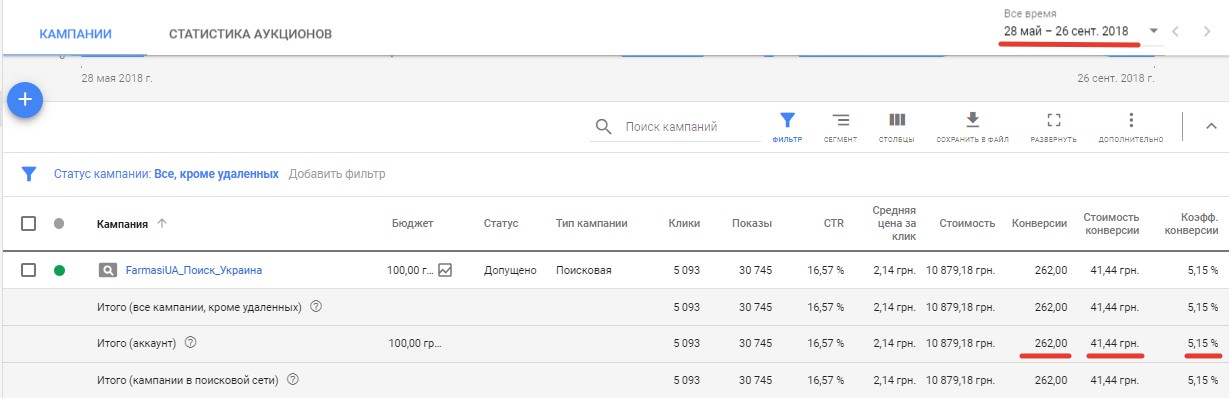The height and width of the screenshot is (398, 1229).
Task: Click budget chart icon in FarmasiUA row
Action: 445,270
